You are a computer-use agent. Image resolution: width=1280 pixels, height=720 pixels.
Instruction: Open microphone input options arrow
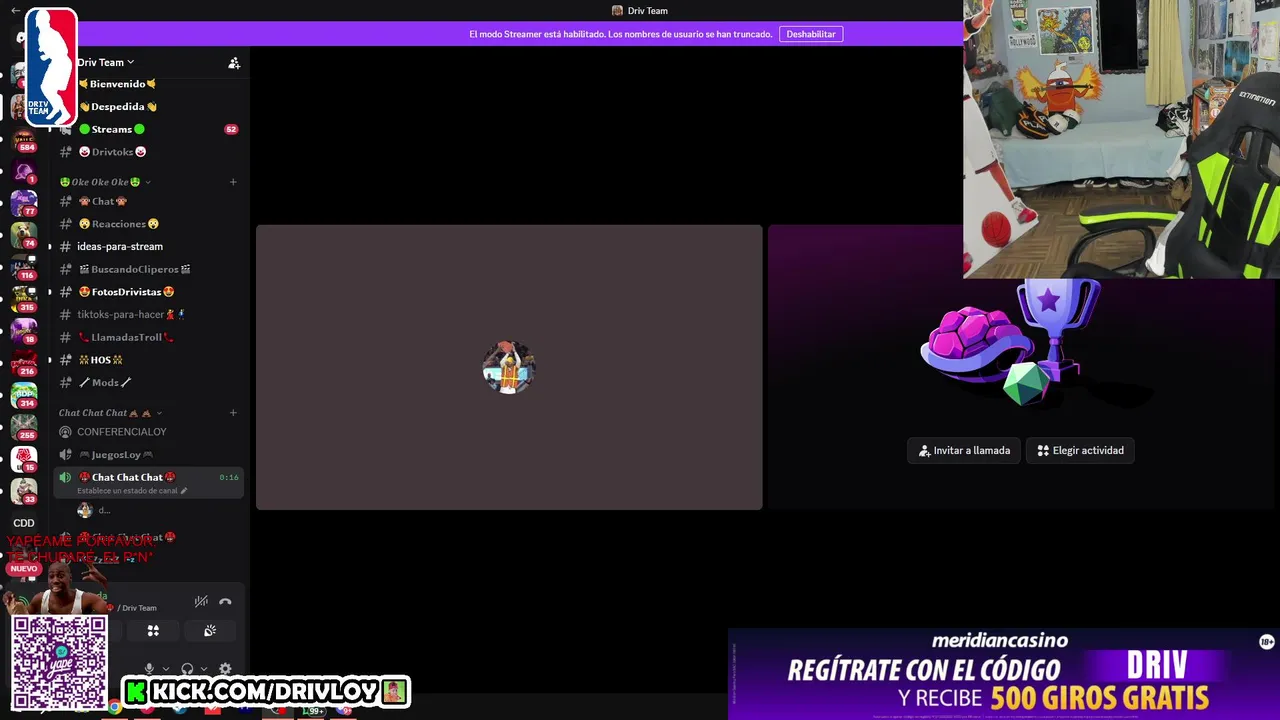[165, 669]
